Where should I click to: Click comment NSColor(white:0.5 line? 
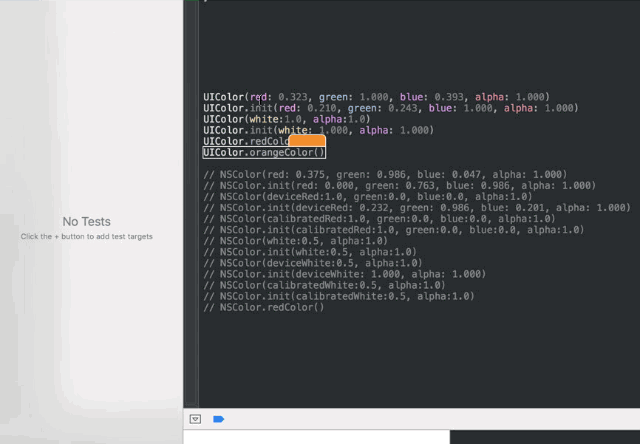click(x=296, y=241)
